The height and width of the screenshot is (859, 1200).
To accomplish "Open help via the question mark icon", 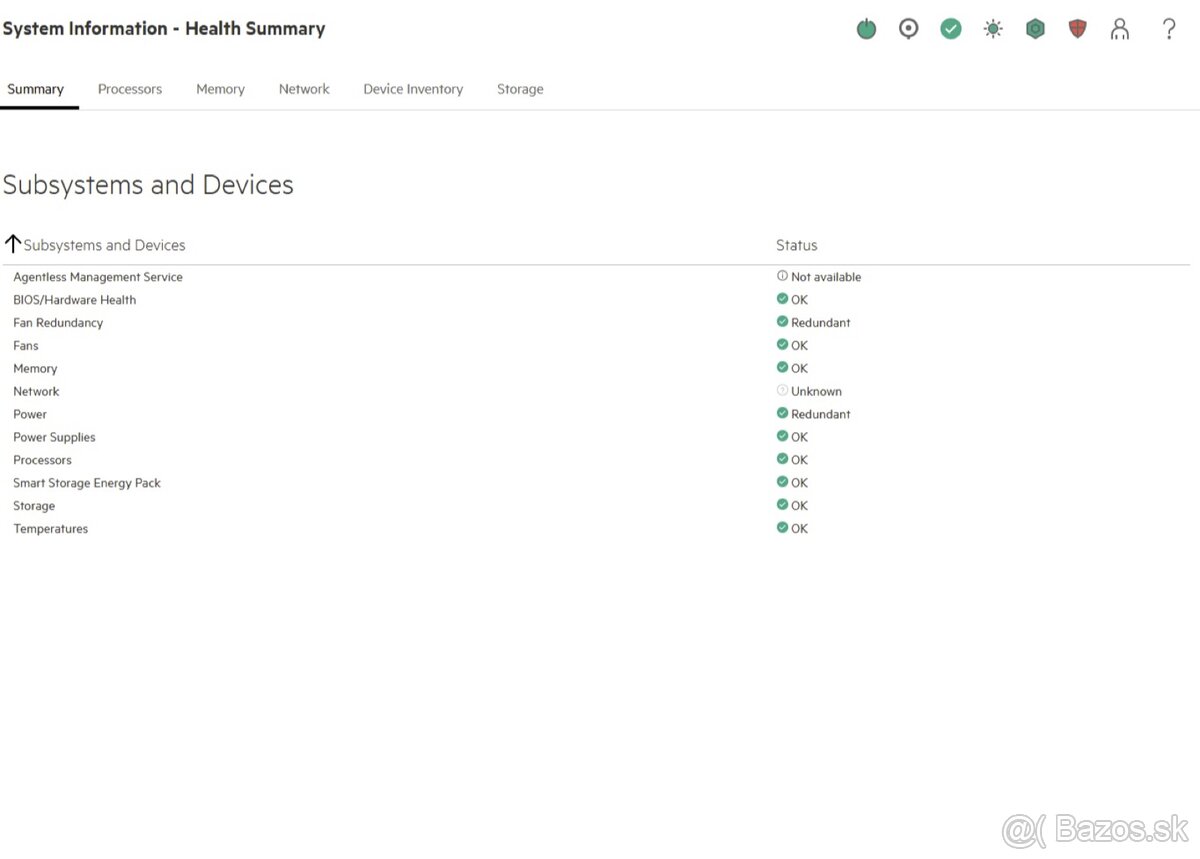I will 1168,29.
